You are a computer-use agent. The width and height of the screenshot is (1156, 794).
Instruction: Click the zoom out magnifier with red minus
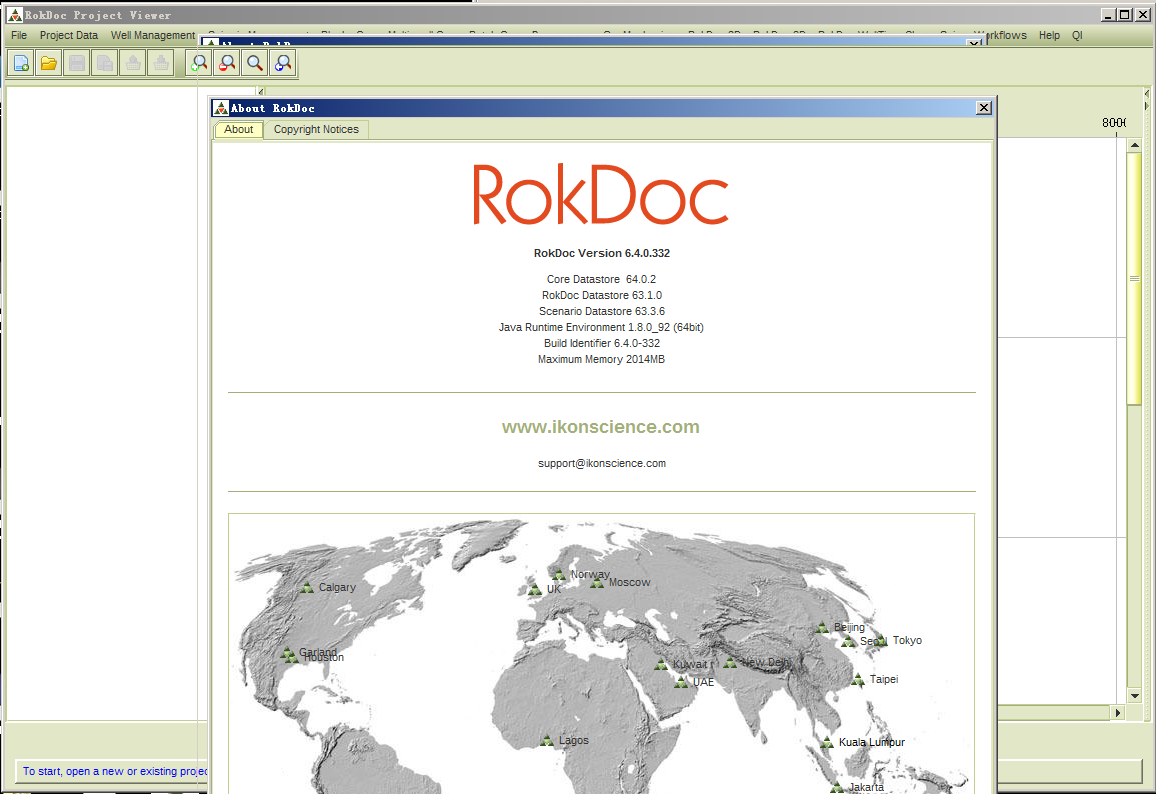click(x=227, y=63)
